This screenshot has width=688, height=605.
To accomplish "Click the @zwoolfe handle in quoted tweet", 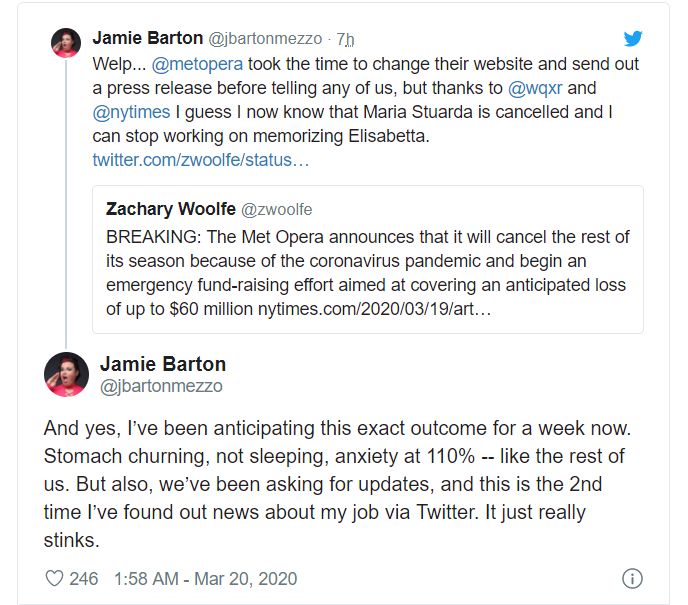I will point(277,210).
